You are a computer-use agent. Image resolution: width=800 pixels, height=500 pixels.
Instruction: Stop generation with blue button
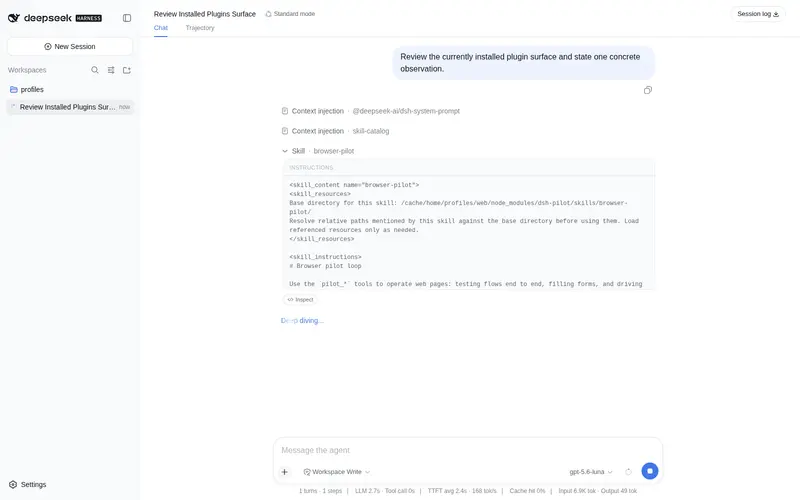649,471
